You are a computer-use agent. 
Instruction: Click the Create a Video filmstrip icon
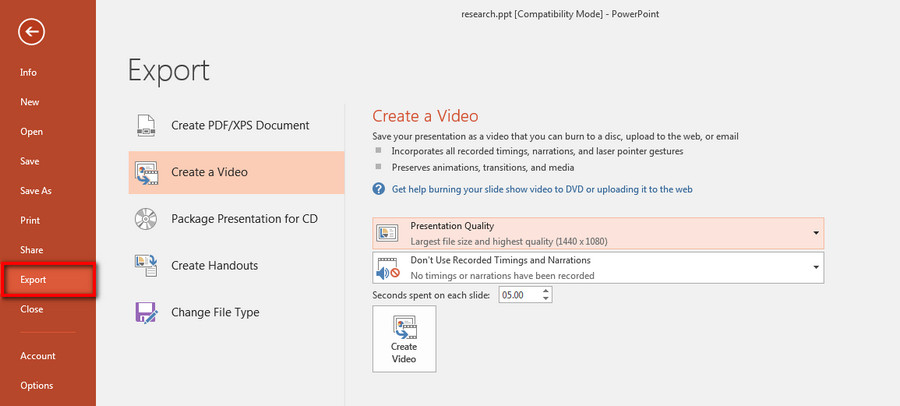pyautogui.click(x=145, y=172)
